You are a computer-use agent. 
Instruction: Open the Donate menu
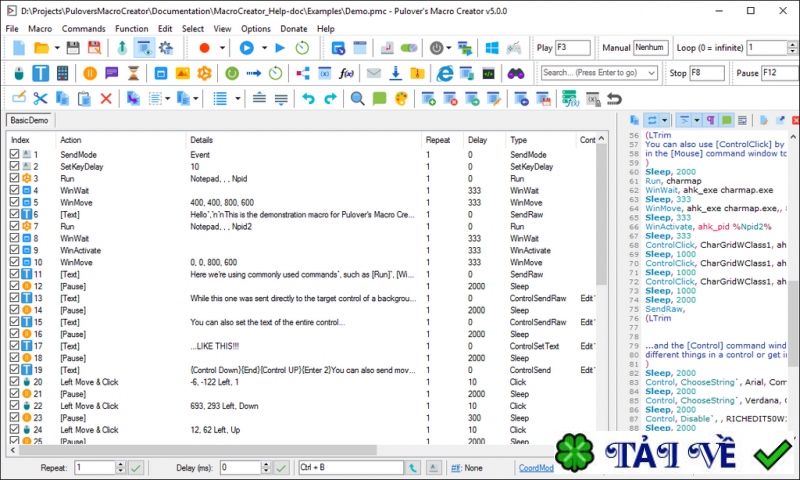click(294, 29)
